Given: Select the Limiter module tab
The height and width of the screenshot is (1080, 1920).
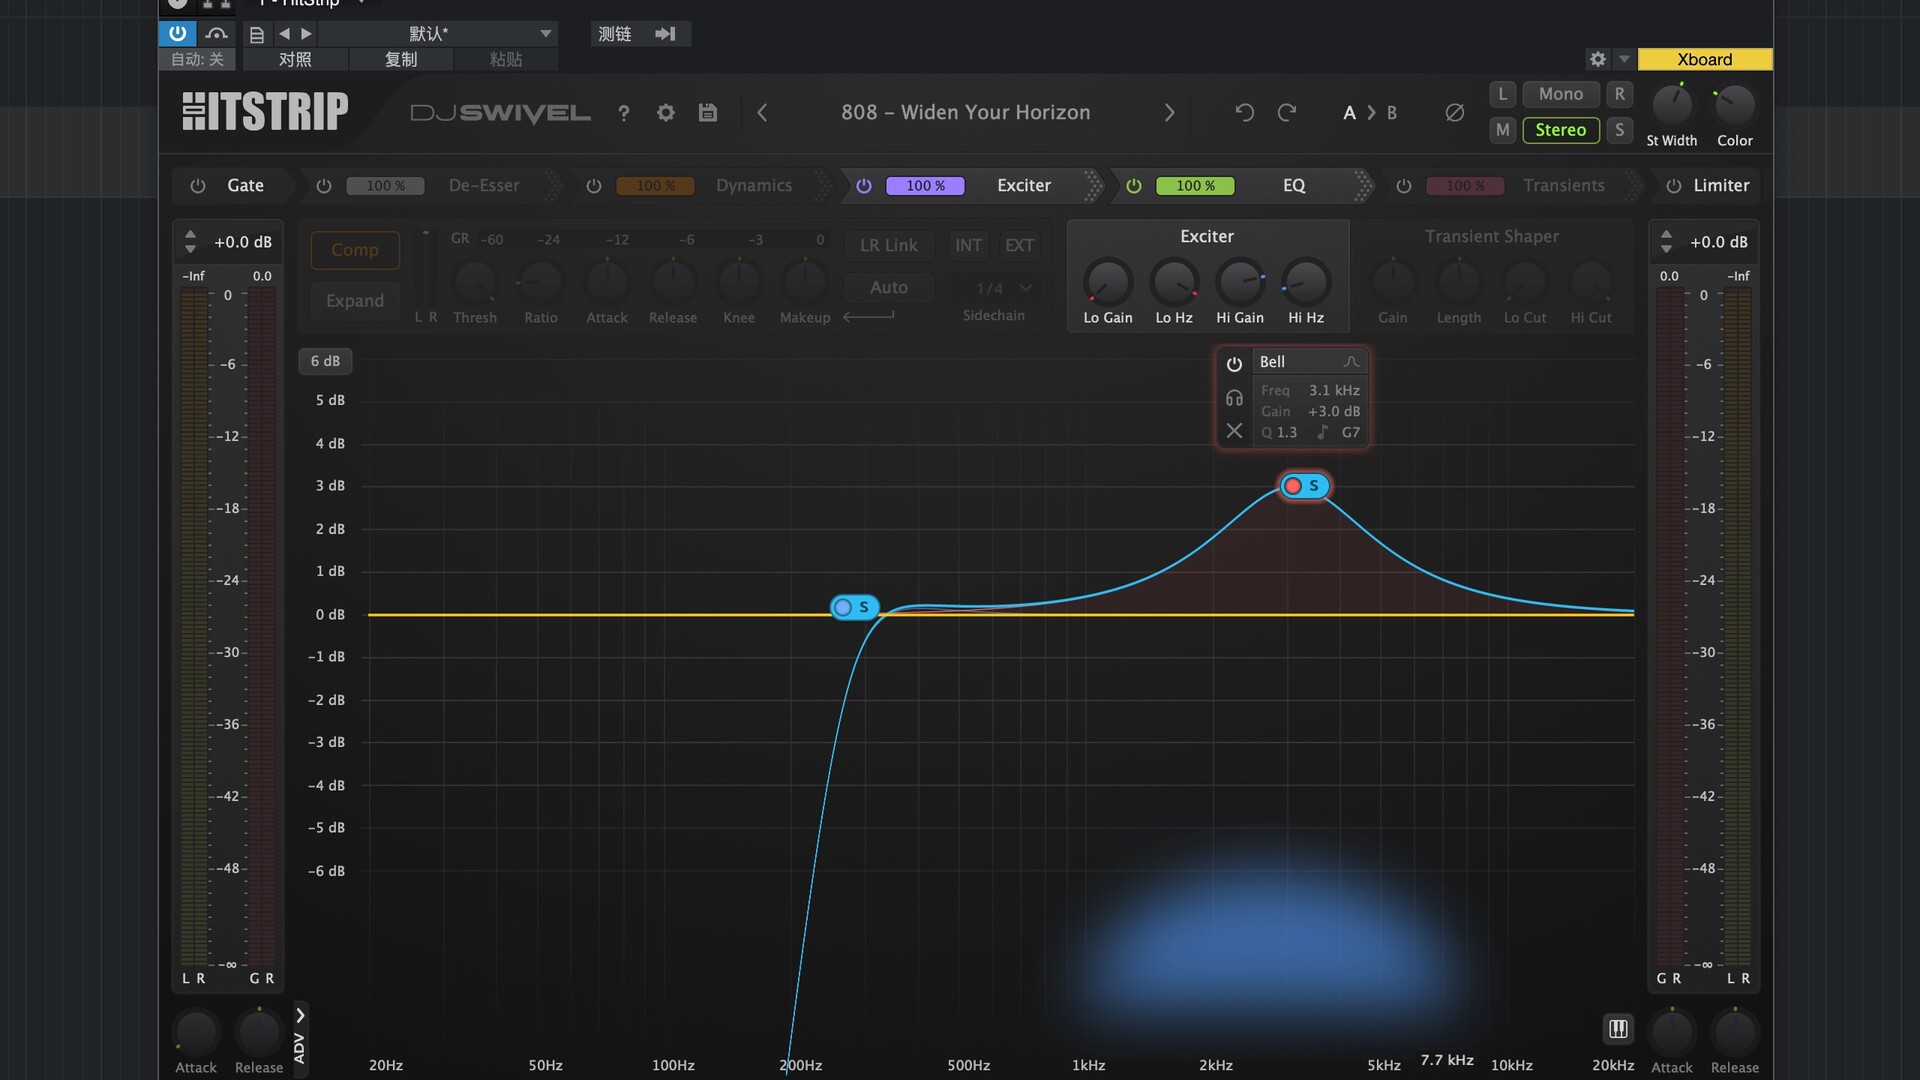Looking at the screenshot, I should coord(1721,186).
